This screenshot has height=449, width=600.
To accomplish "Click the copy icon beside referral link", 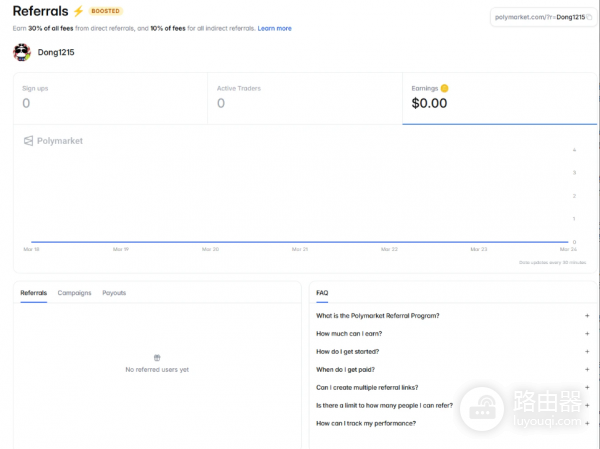I will [x=589, y=17].
